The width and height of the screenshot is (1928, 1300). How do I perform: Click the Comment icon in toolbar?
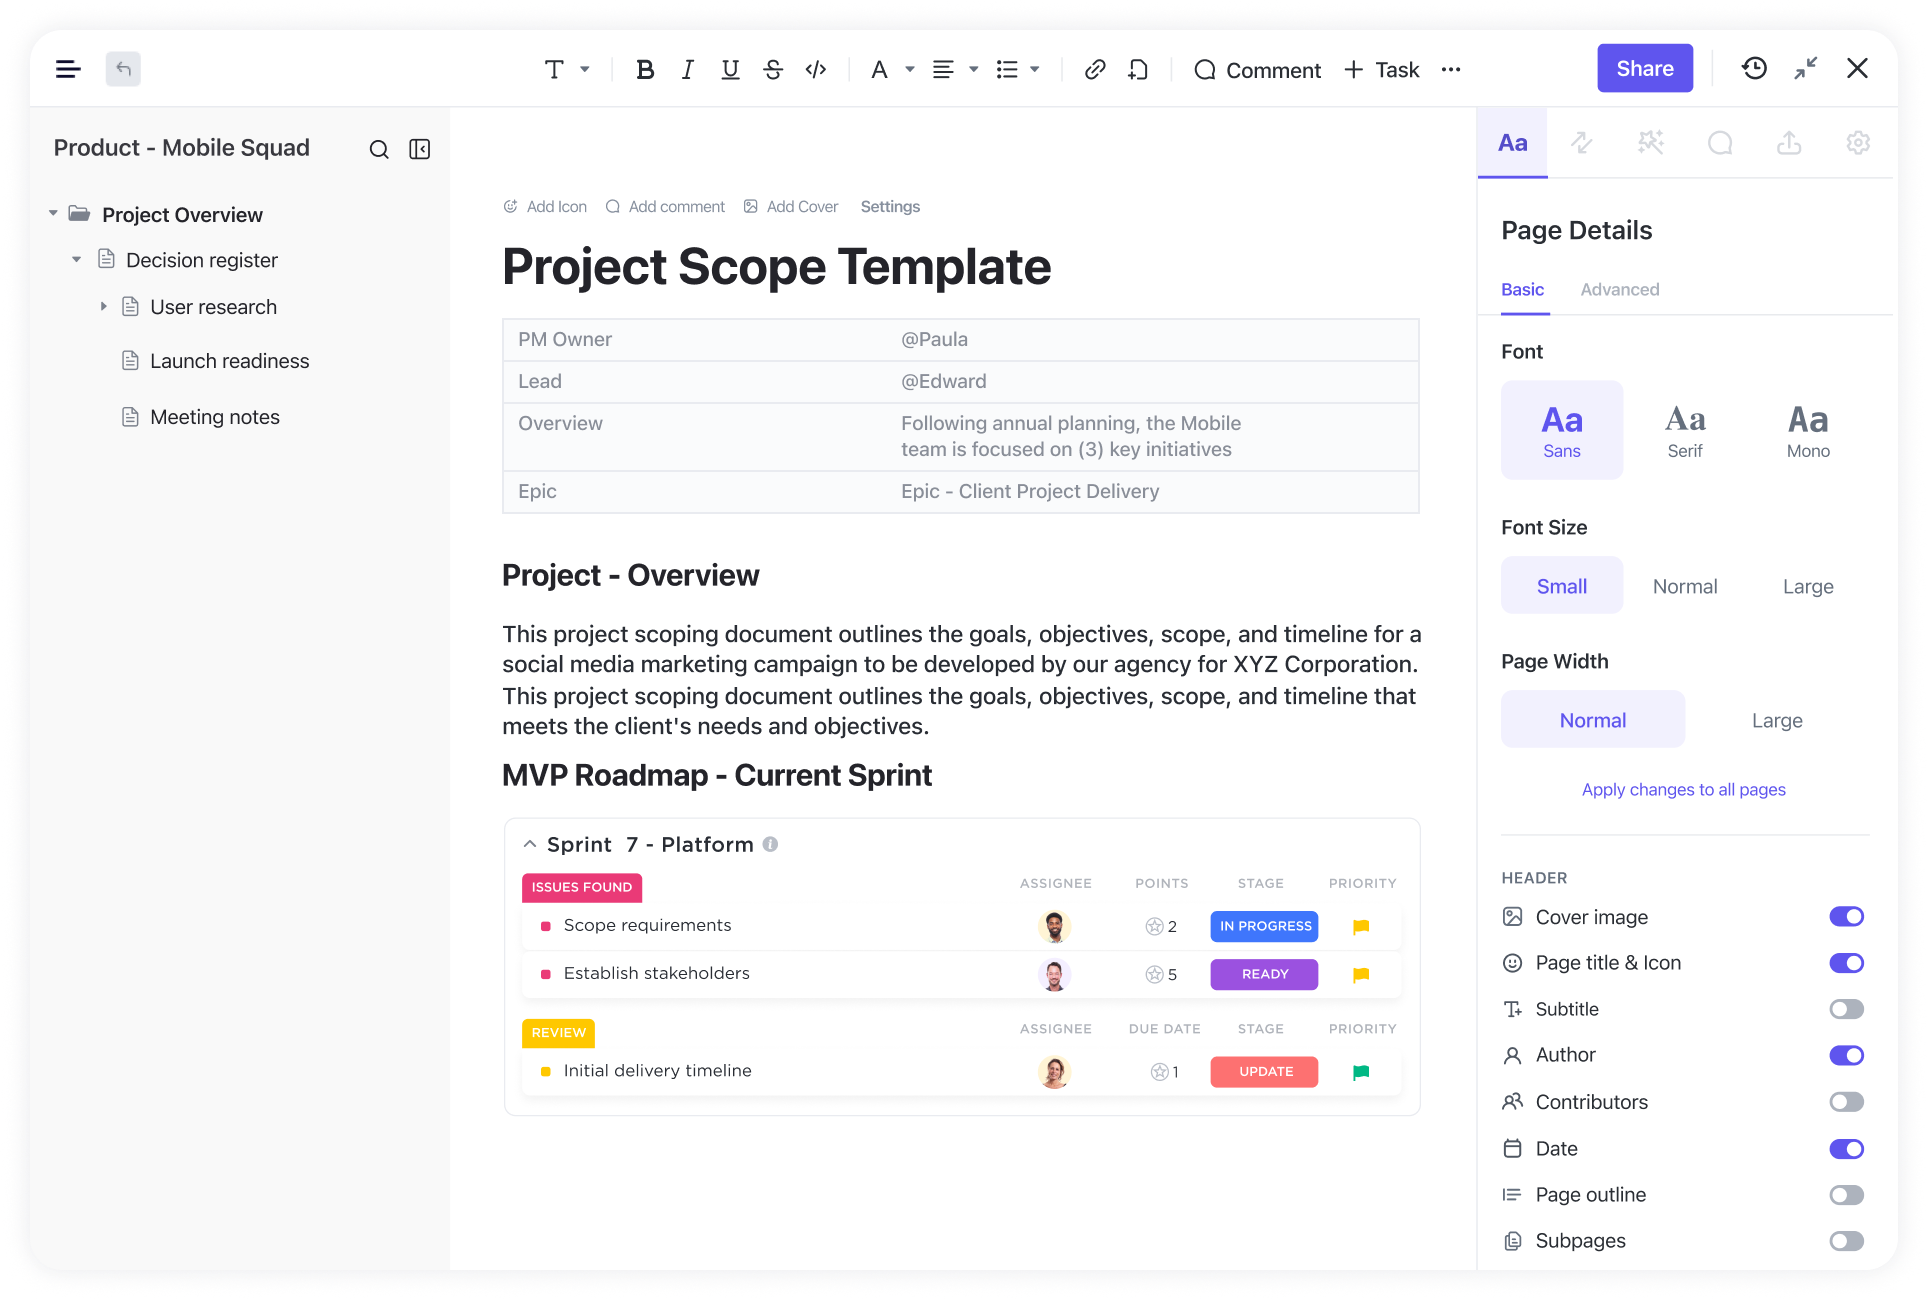[x=1204, y=68]
